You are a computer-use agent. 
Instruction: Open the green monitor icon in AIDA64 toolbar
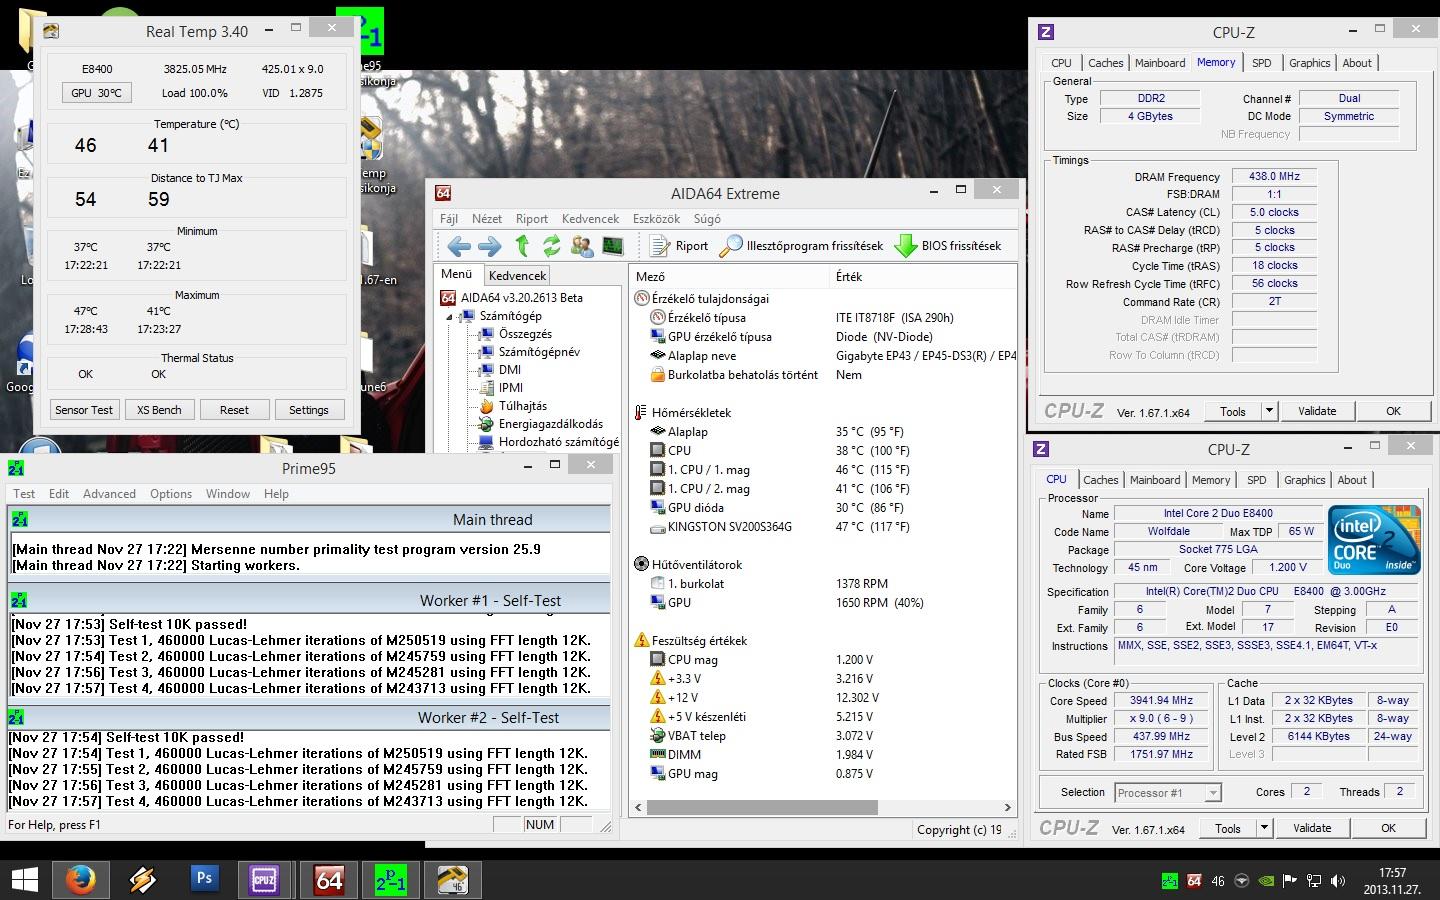(x=612, y=246)
